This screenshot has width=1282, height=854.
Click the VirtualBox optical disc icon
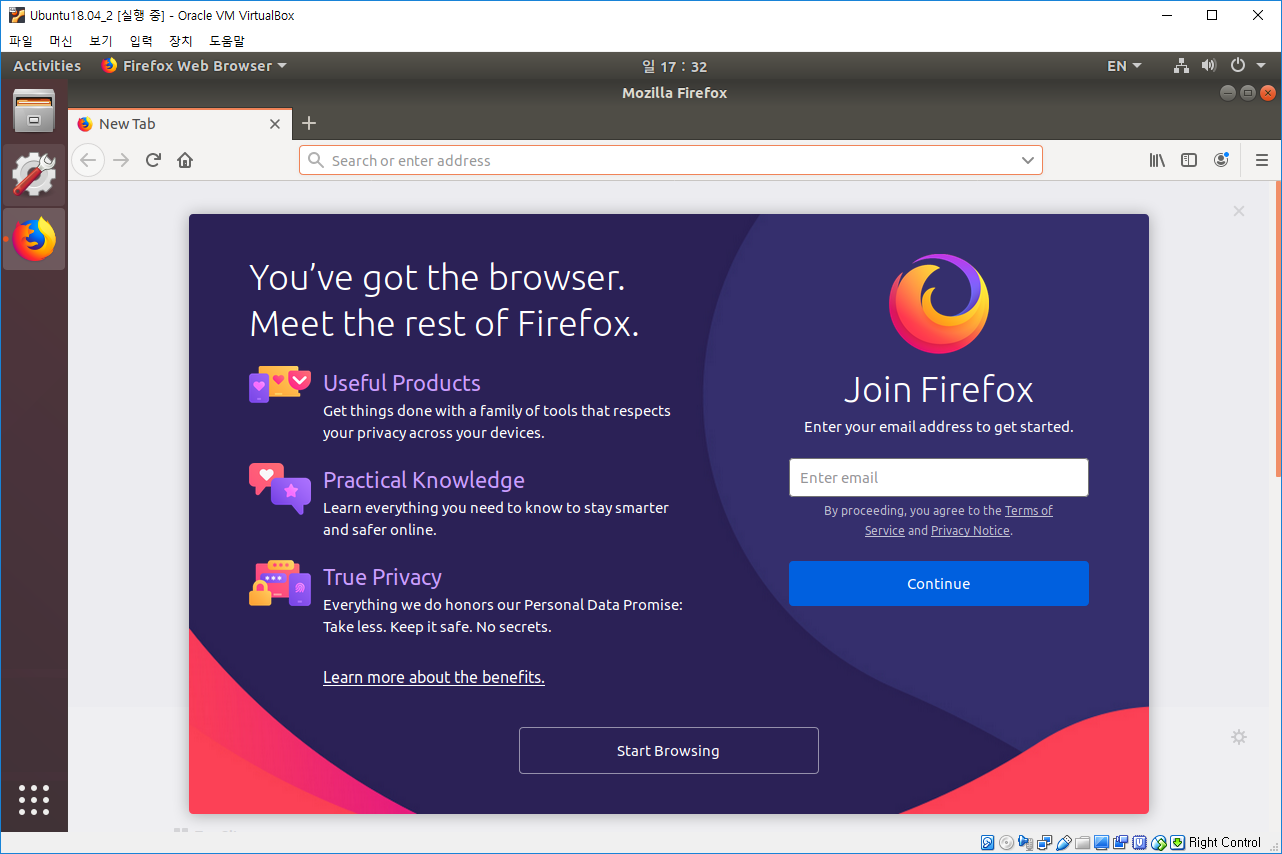(x=1007, y=842)
